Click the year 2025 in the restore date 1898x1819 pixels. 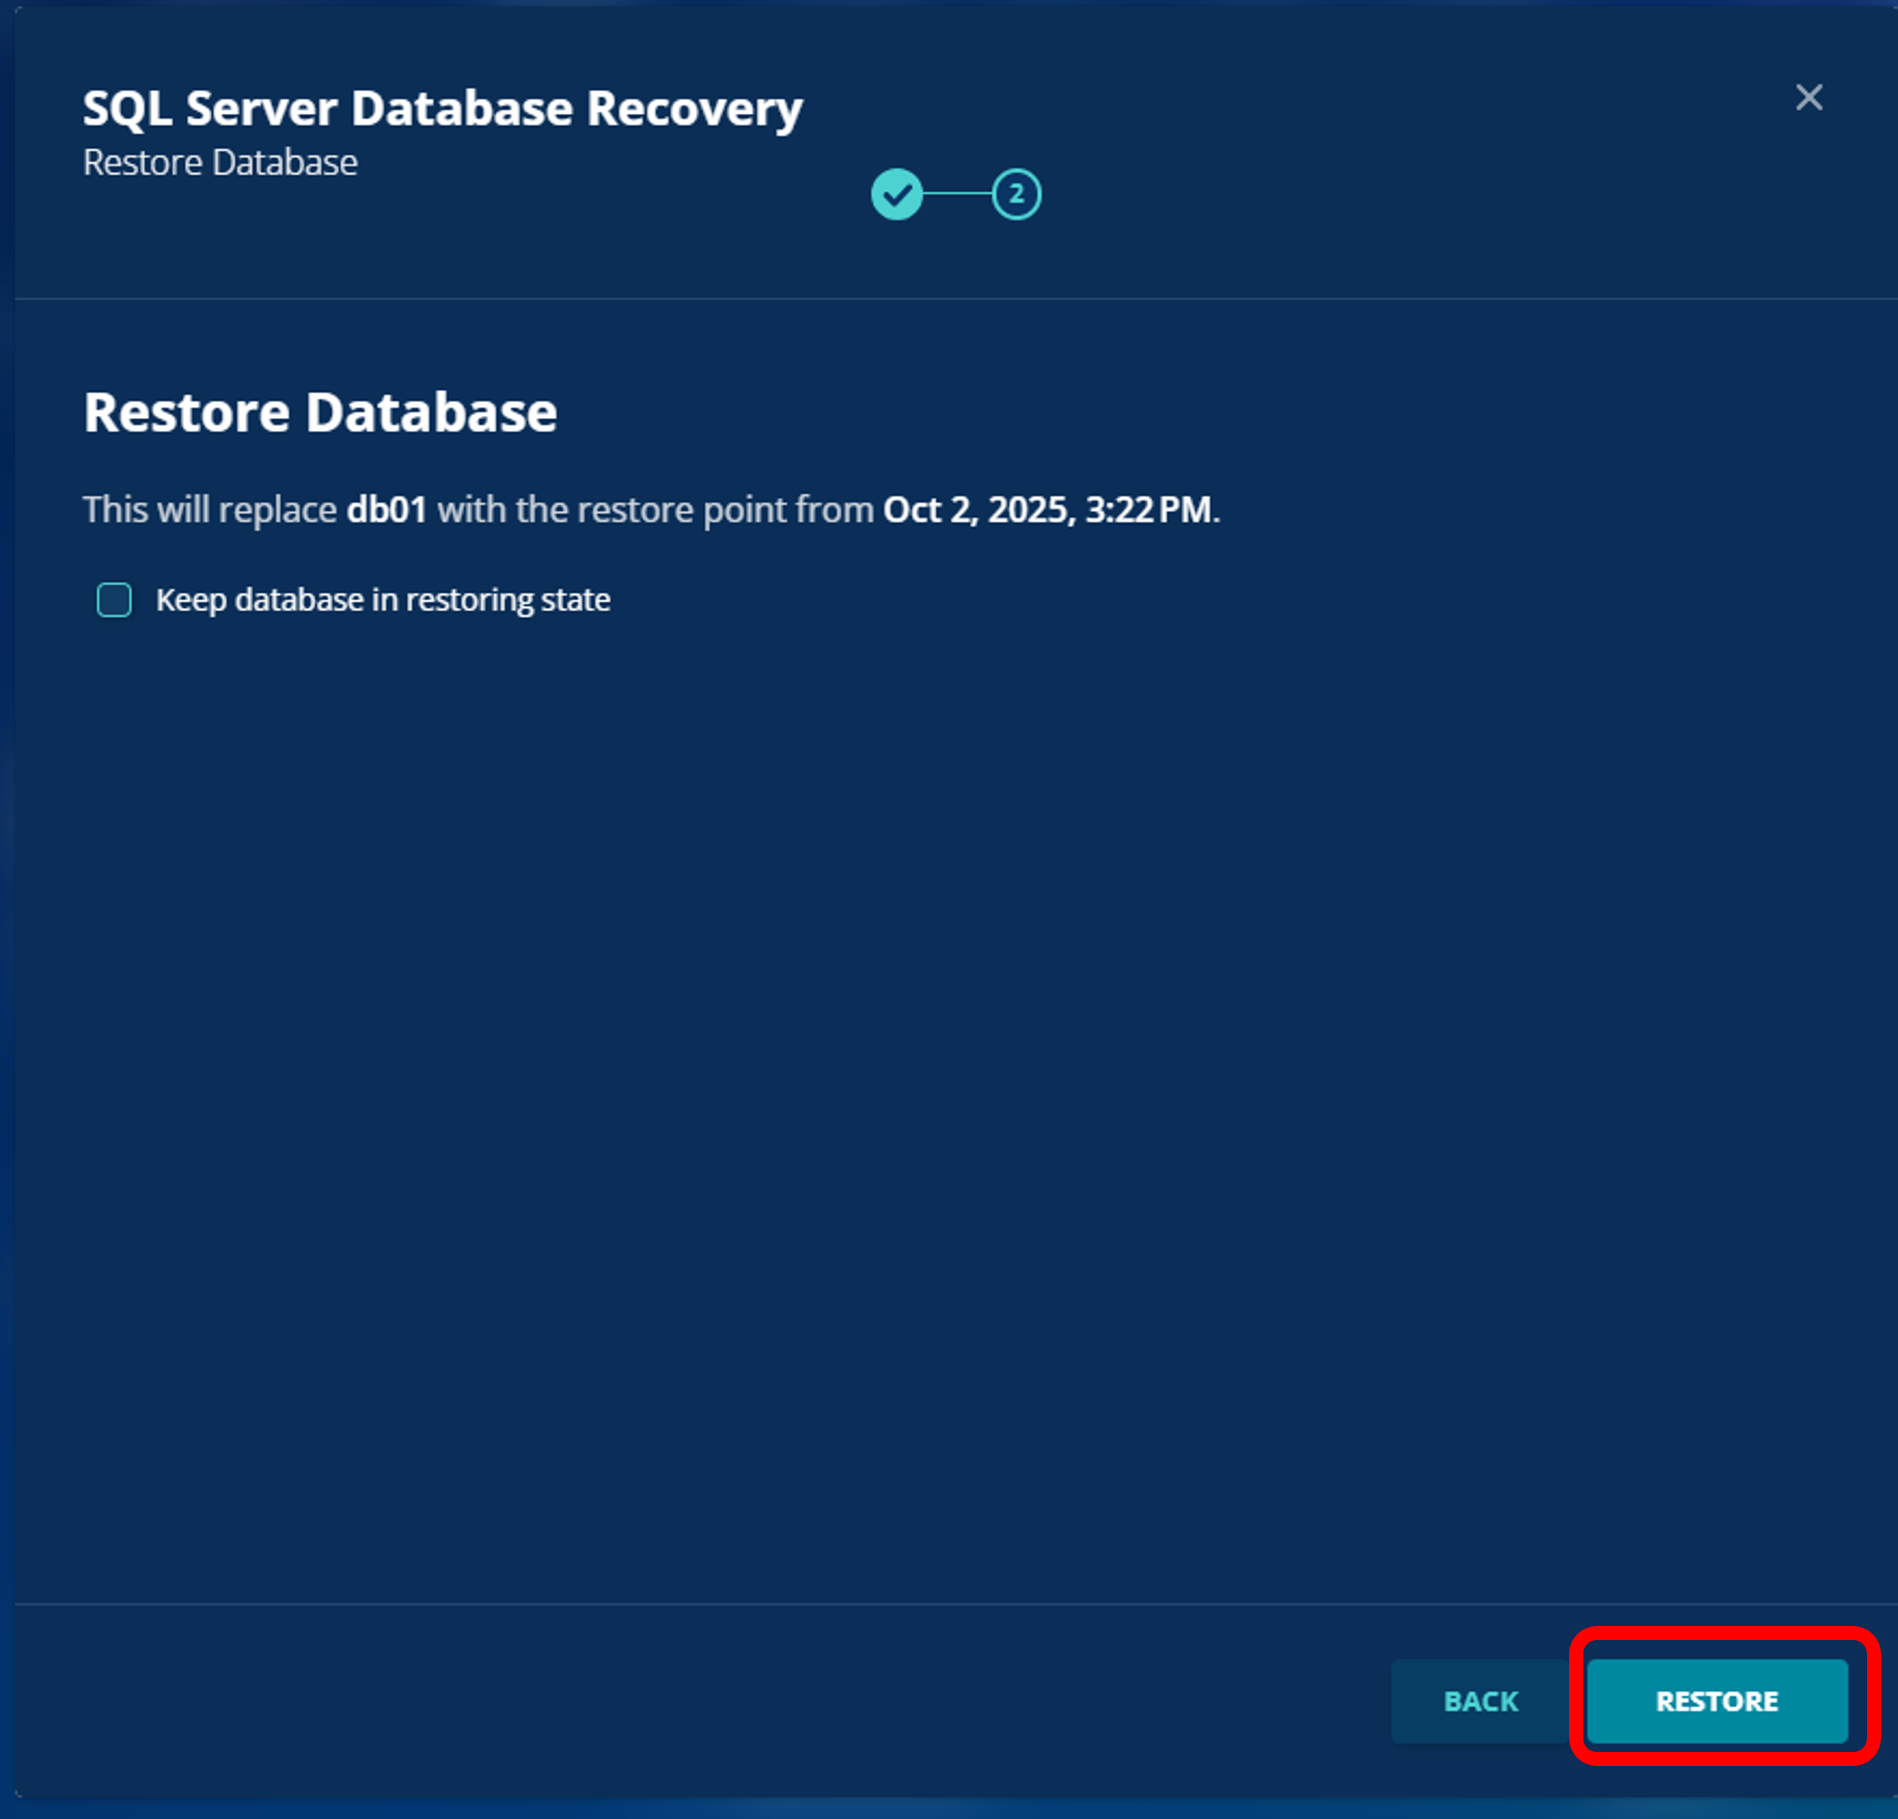click(x=1029, y=510)
